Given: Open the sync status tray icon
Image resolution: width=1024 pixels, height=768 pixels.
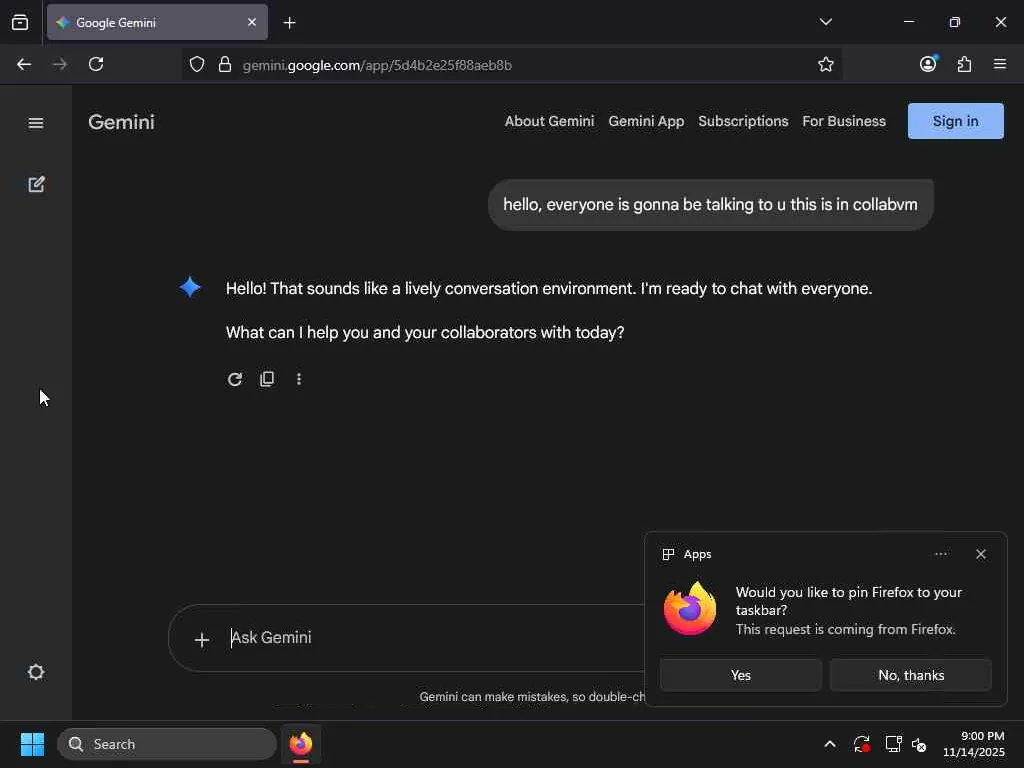Looking at the screenshot, I should [x=861, y=744].
